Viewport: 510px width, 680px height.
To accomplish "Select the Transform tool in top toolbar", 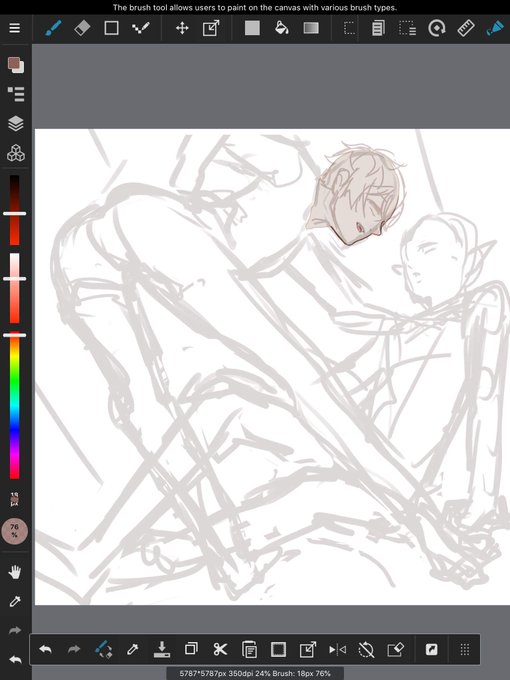I will pos(211,28).
